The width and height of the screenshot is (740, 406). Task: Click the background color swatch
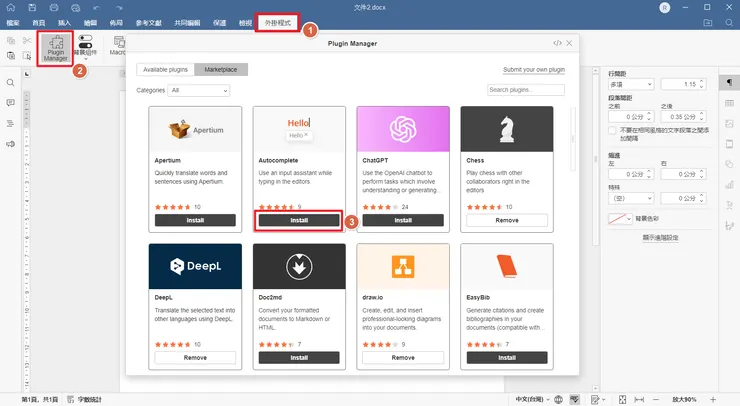(x=617, y=219)
